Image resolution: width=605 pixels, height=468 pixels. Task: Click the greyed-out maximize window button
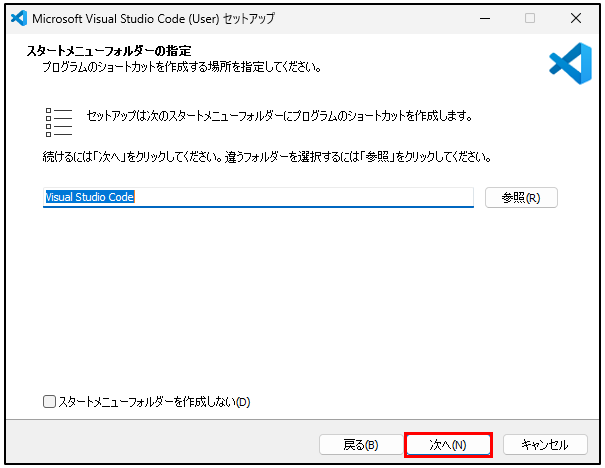(x=530, y=18)
